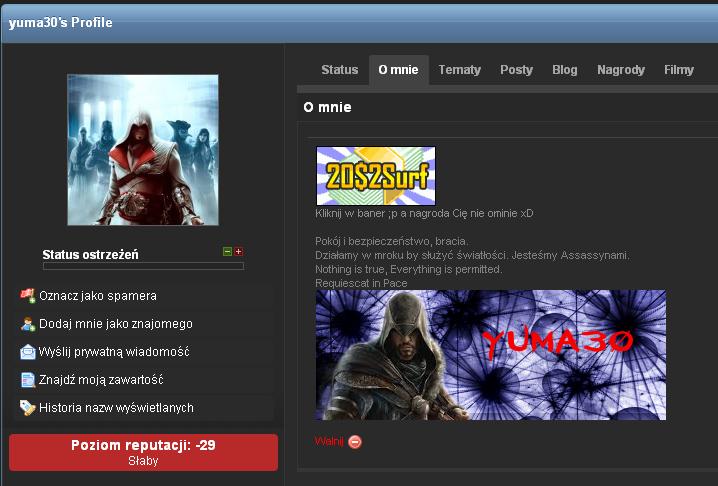Select the O mnie tab
718x486 pixels.
coord(398,70)
